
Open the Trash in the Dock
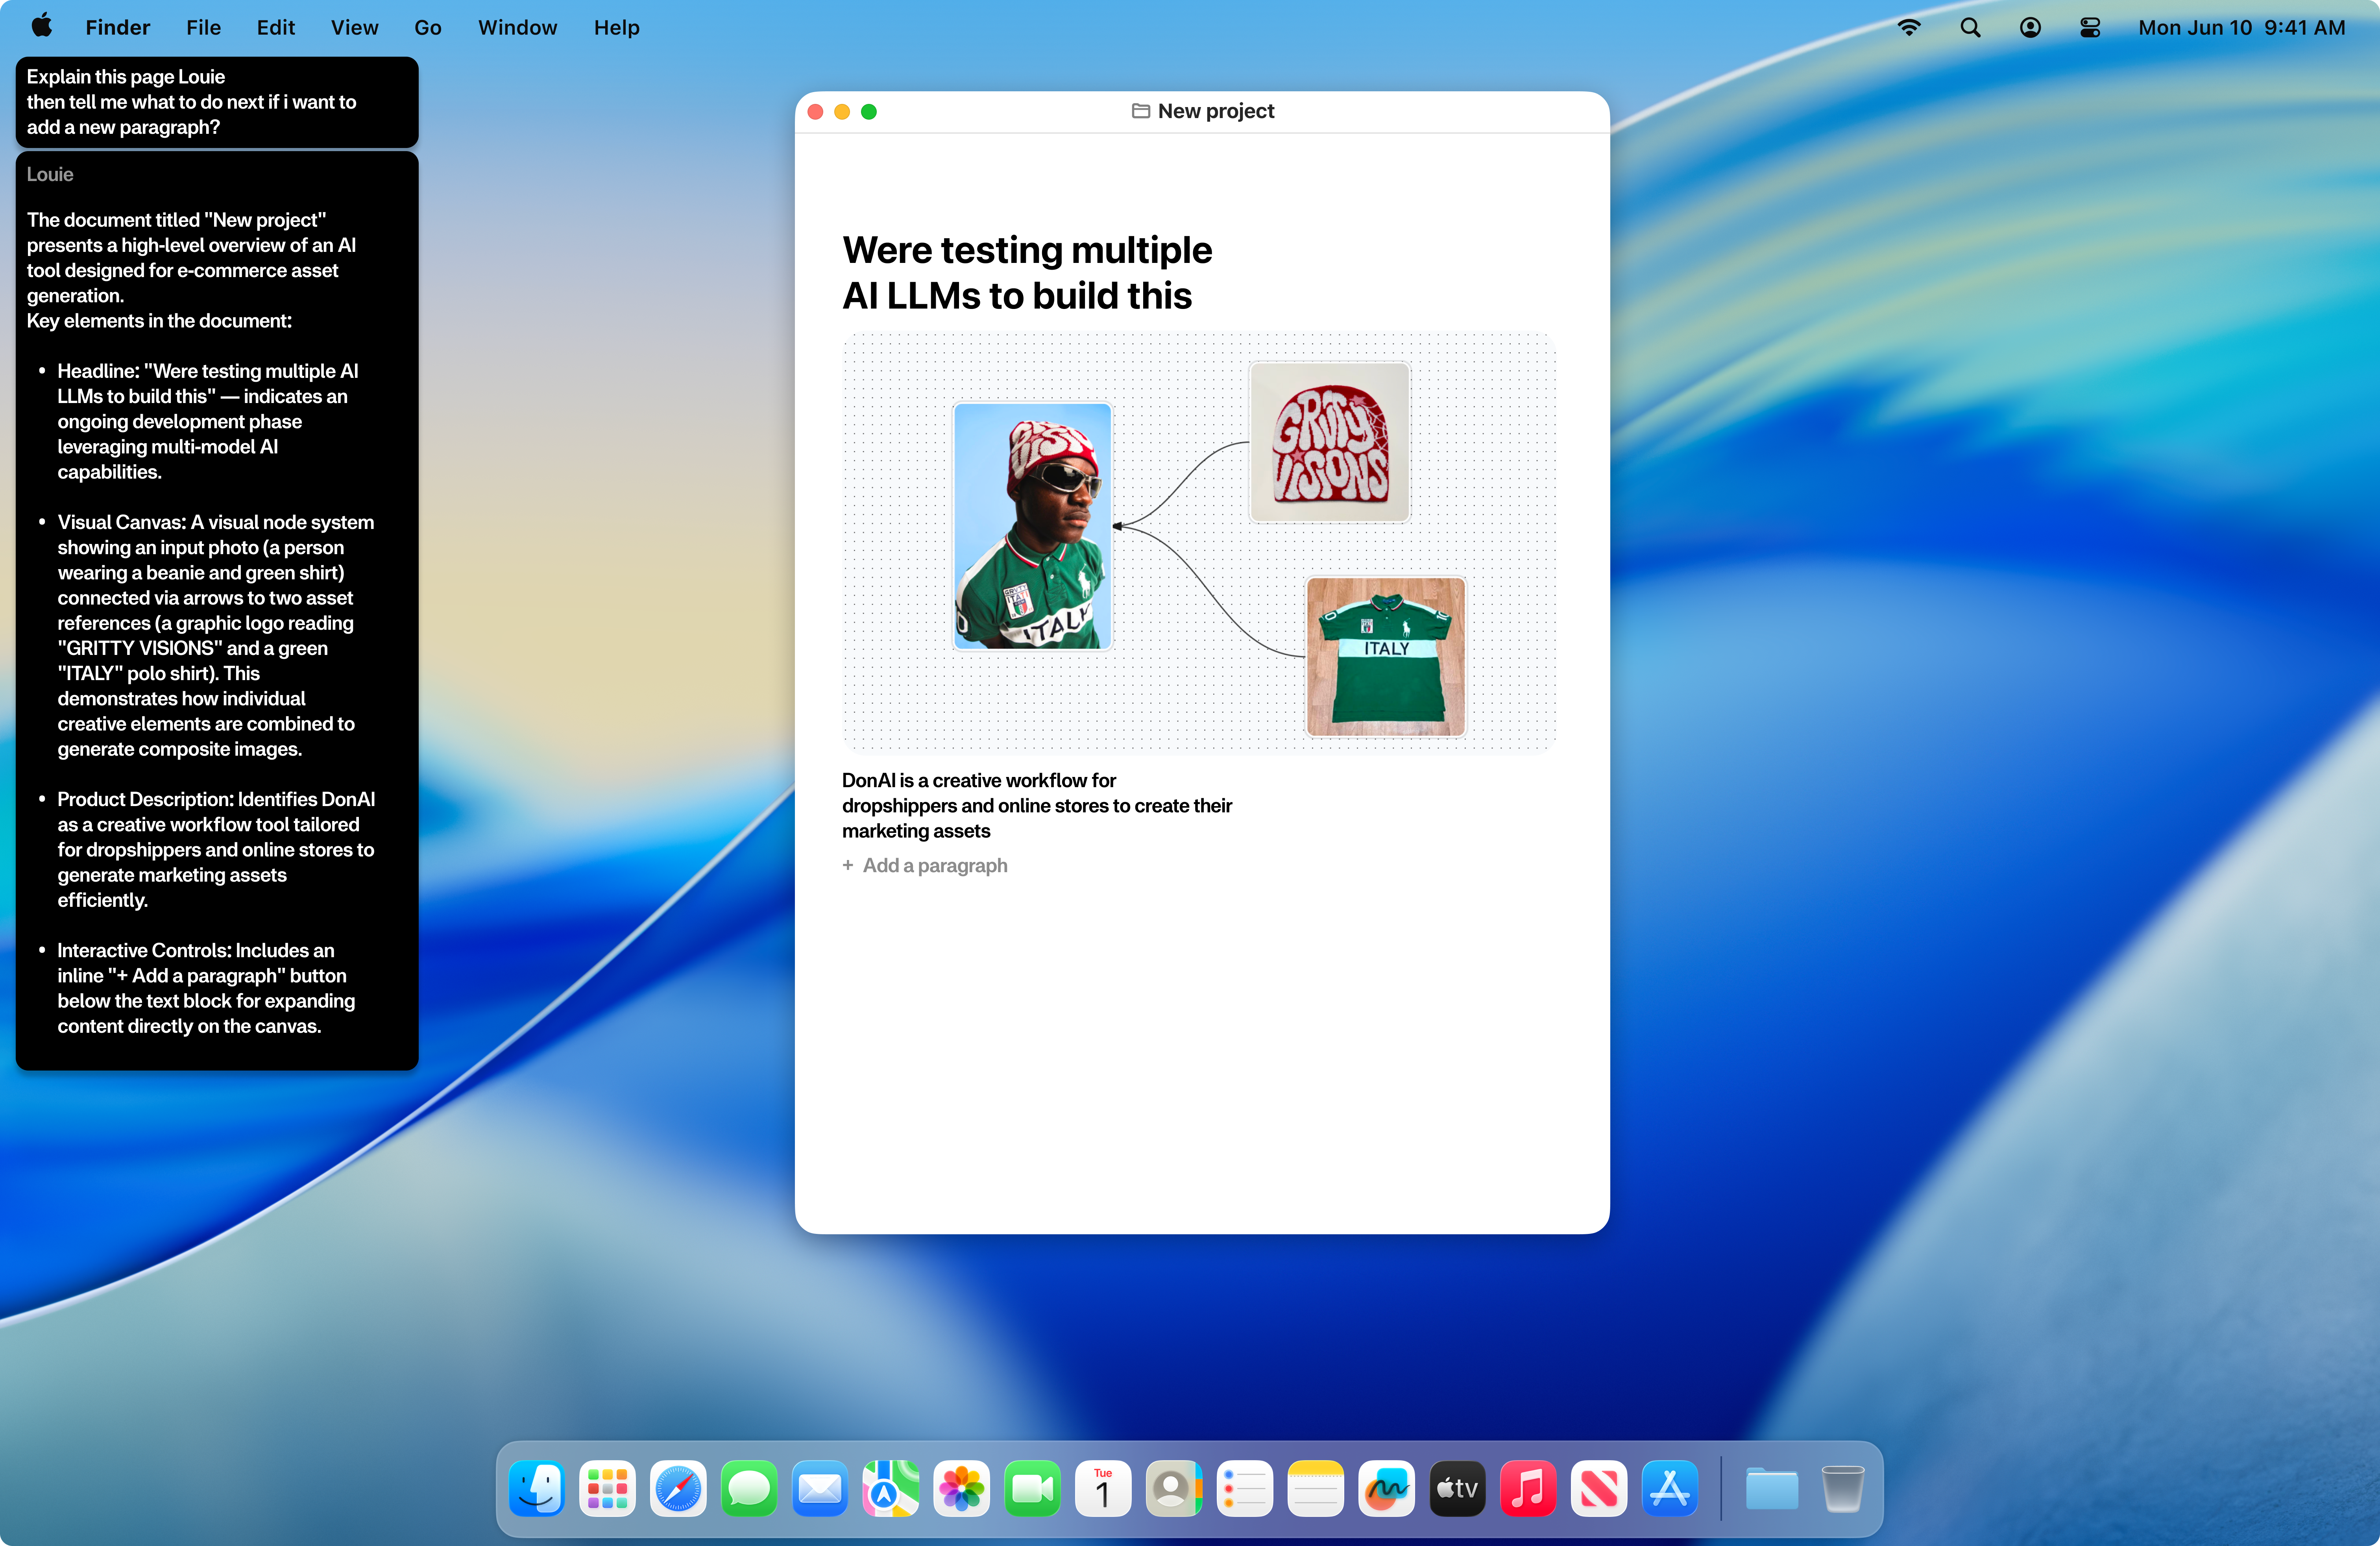(x=1843, y=1488)
